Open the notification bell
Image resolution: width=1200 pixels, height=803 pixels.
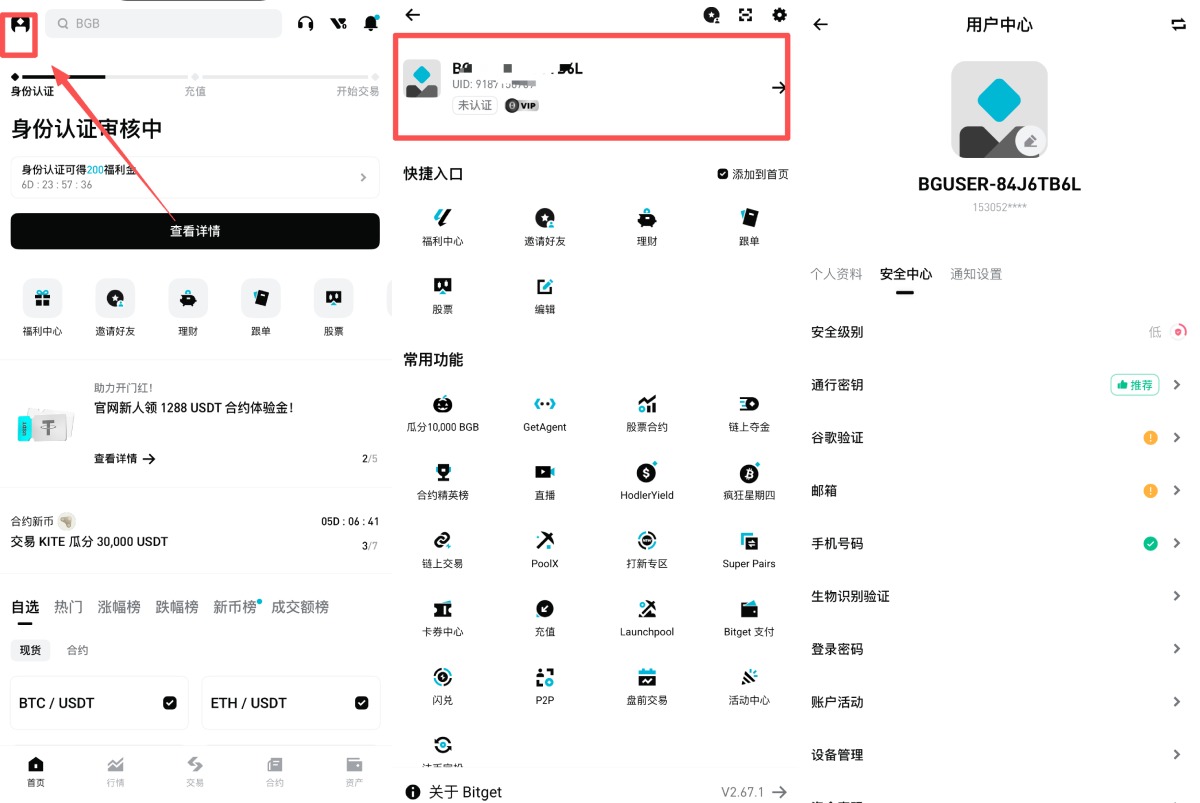point(371,22)
